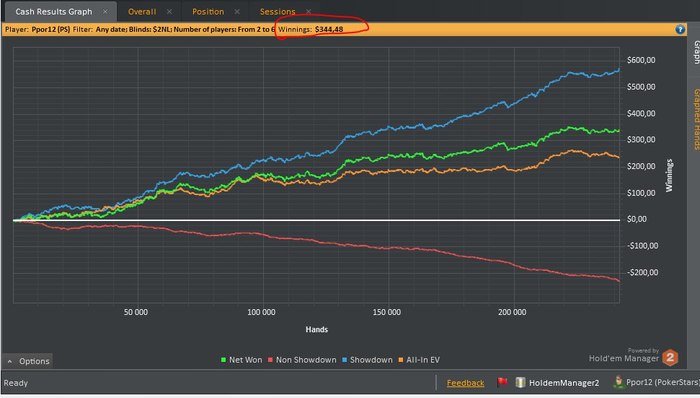
Task: Click the Net Won legend label
Action: coord(246,360)
